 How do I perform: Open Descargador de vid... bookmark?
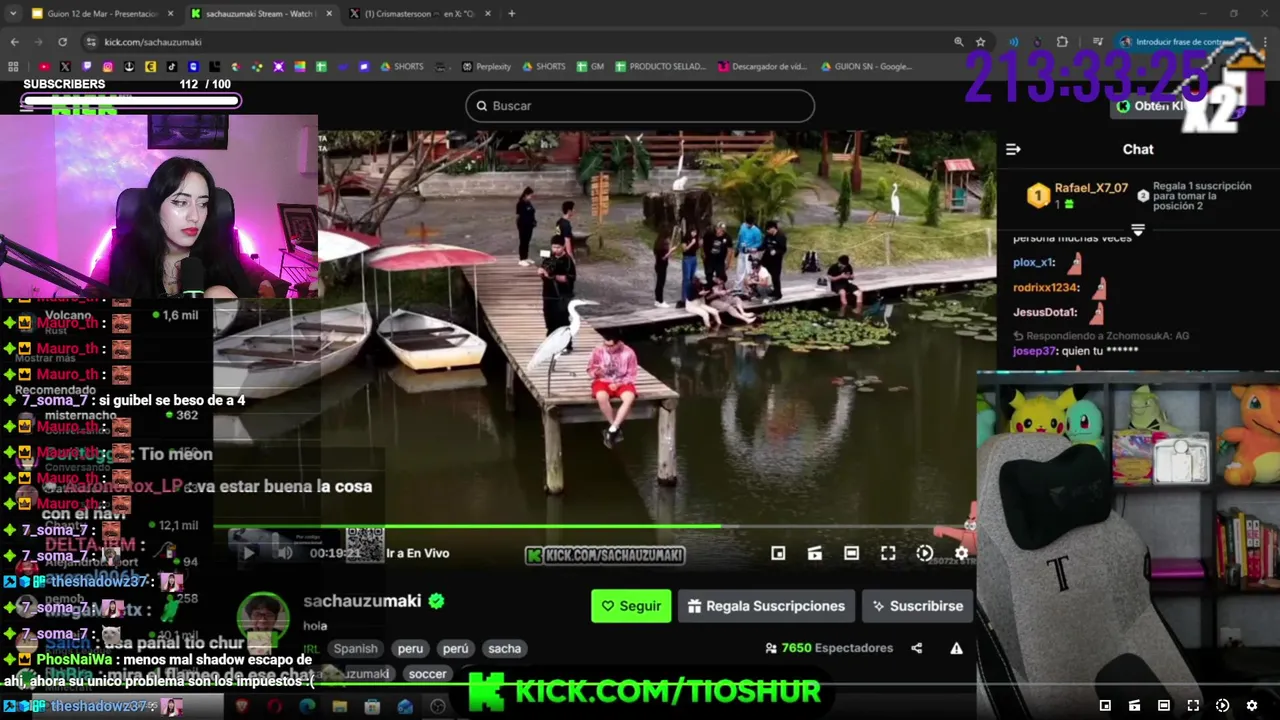click(763, 67)
